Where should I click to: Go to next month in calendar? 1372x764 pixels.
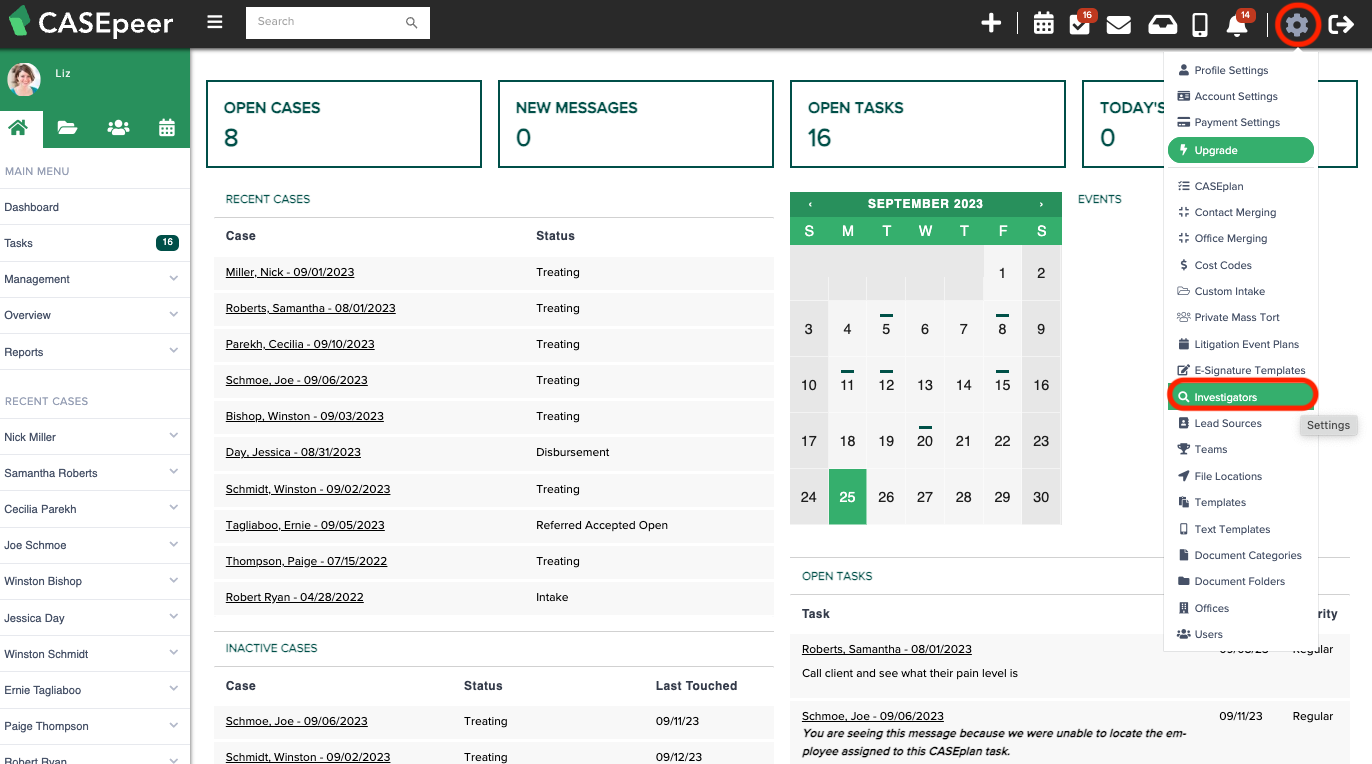coord(1041,204)
